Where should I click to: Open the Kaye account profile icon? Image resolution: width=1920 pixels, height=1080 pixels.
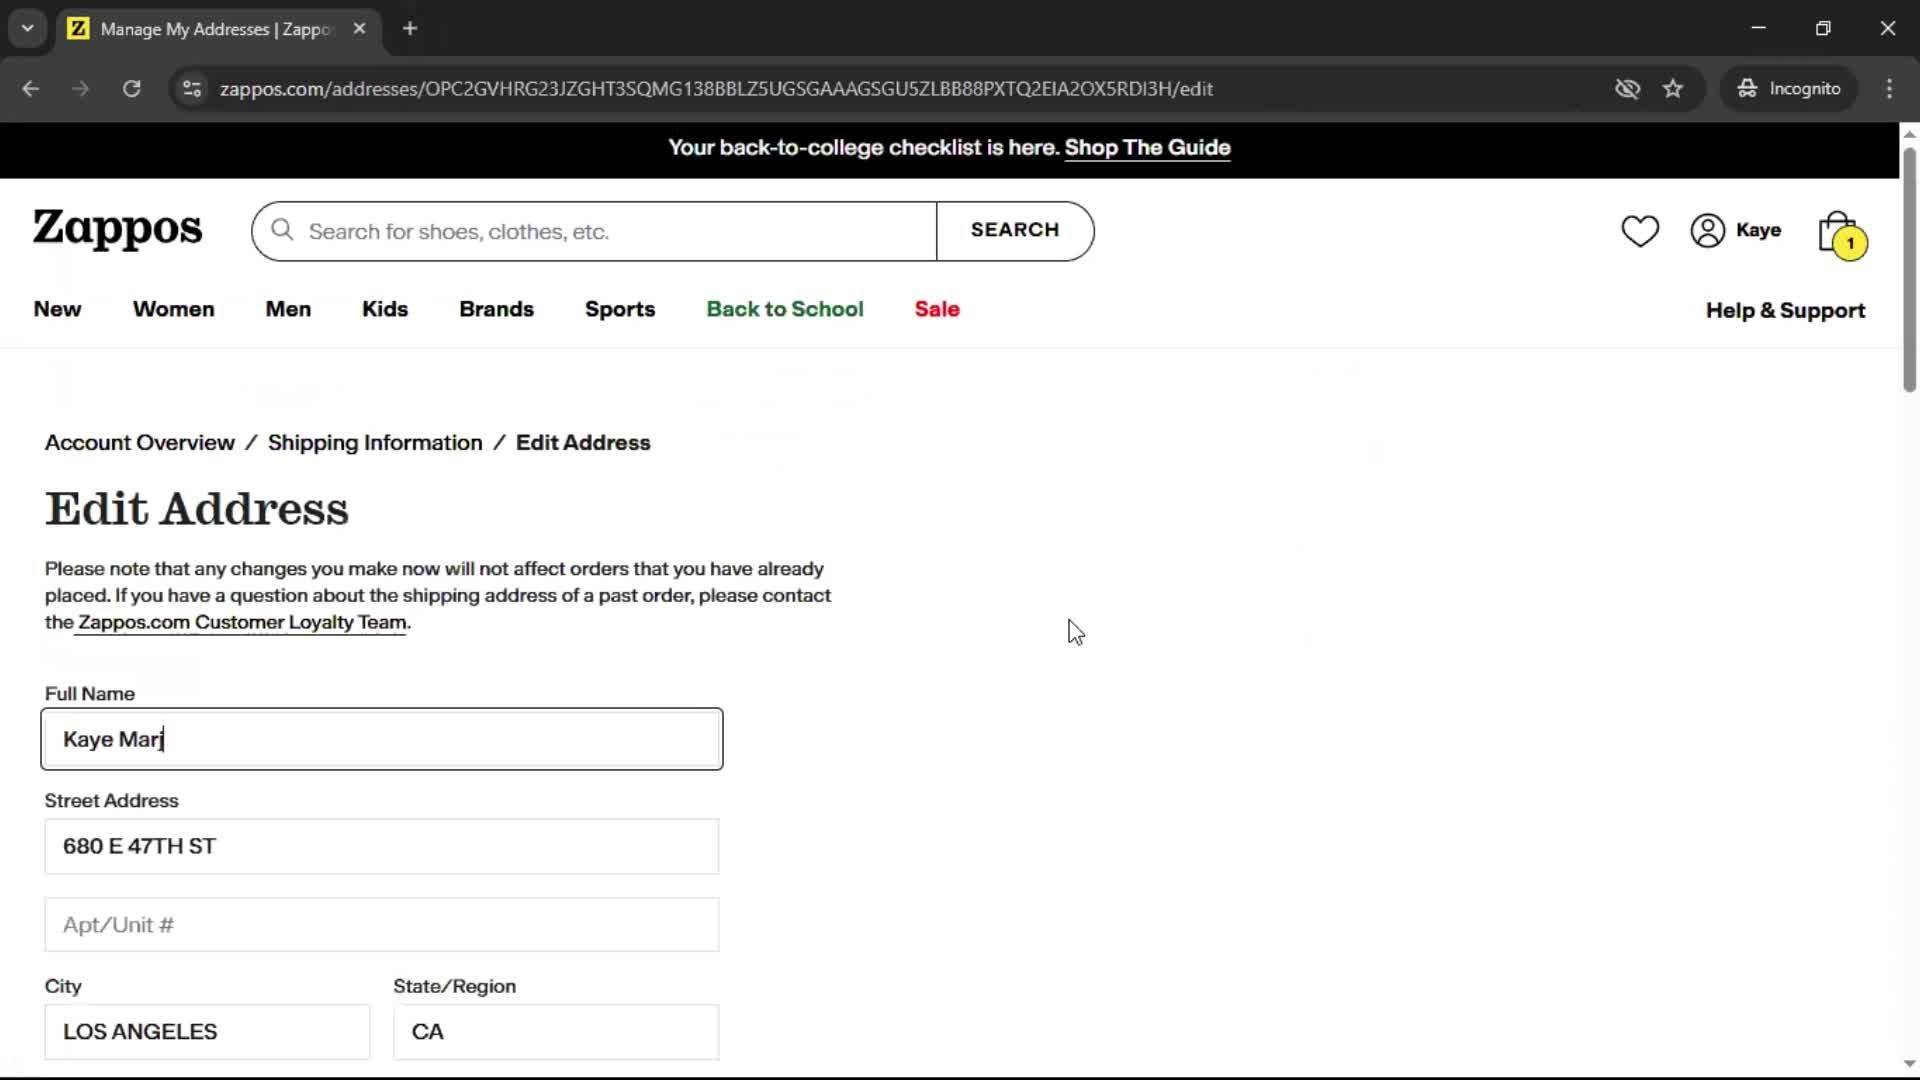coord(1707,230)
